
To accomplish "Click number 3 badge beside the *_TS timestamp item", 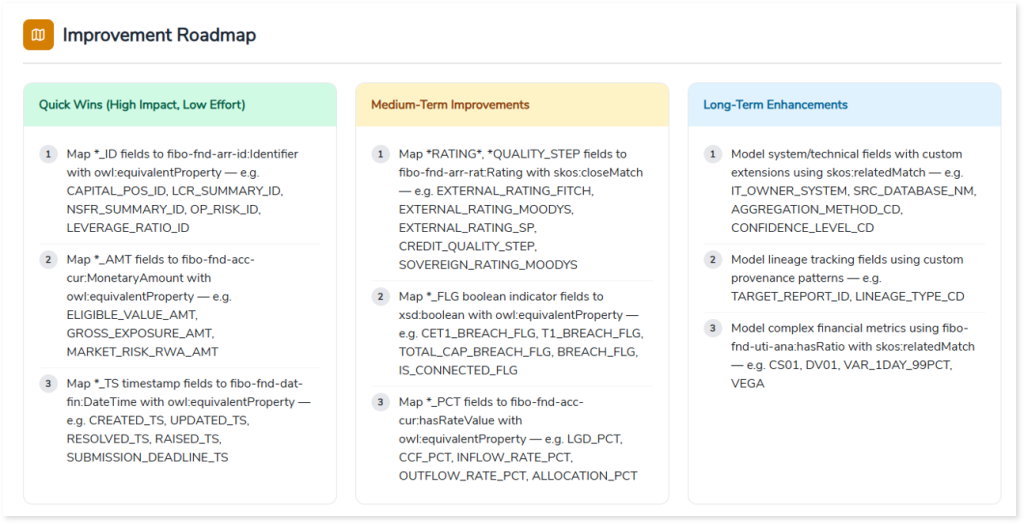I will point(48,384).
